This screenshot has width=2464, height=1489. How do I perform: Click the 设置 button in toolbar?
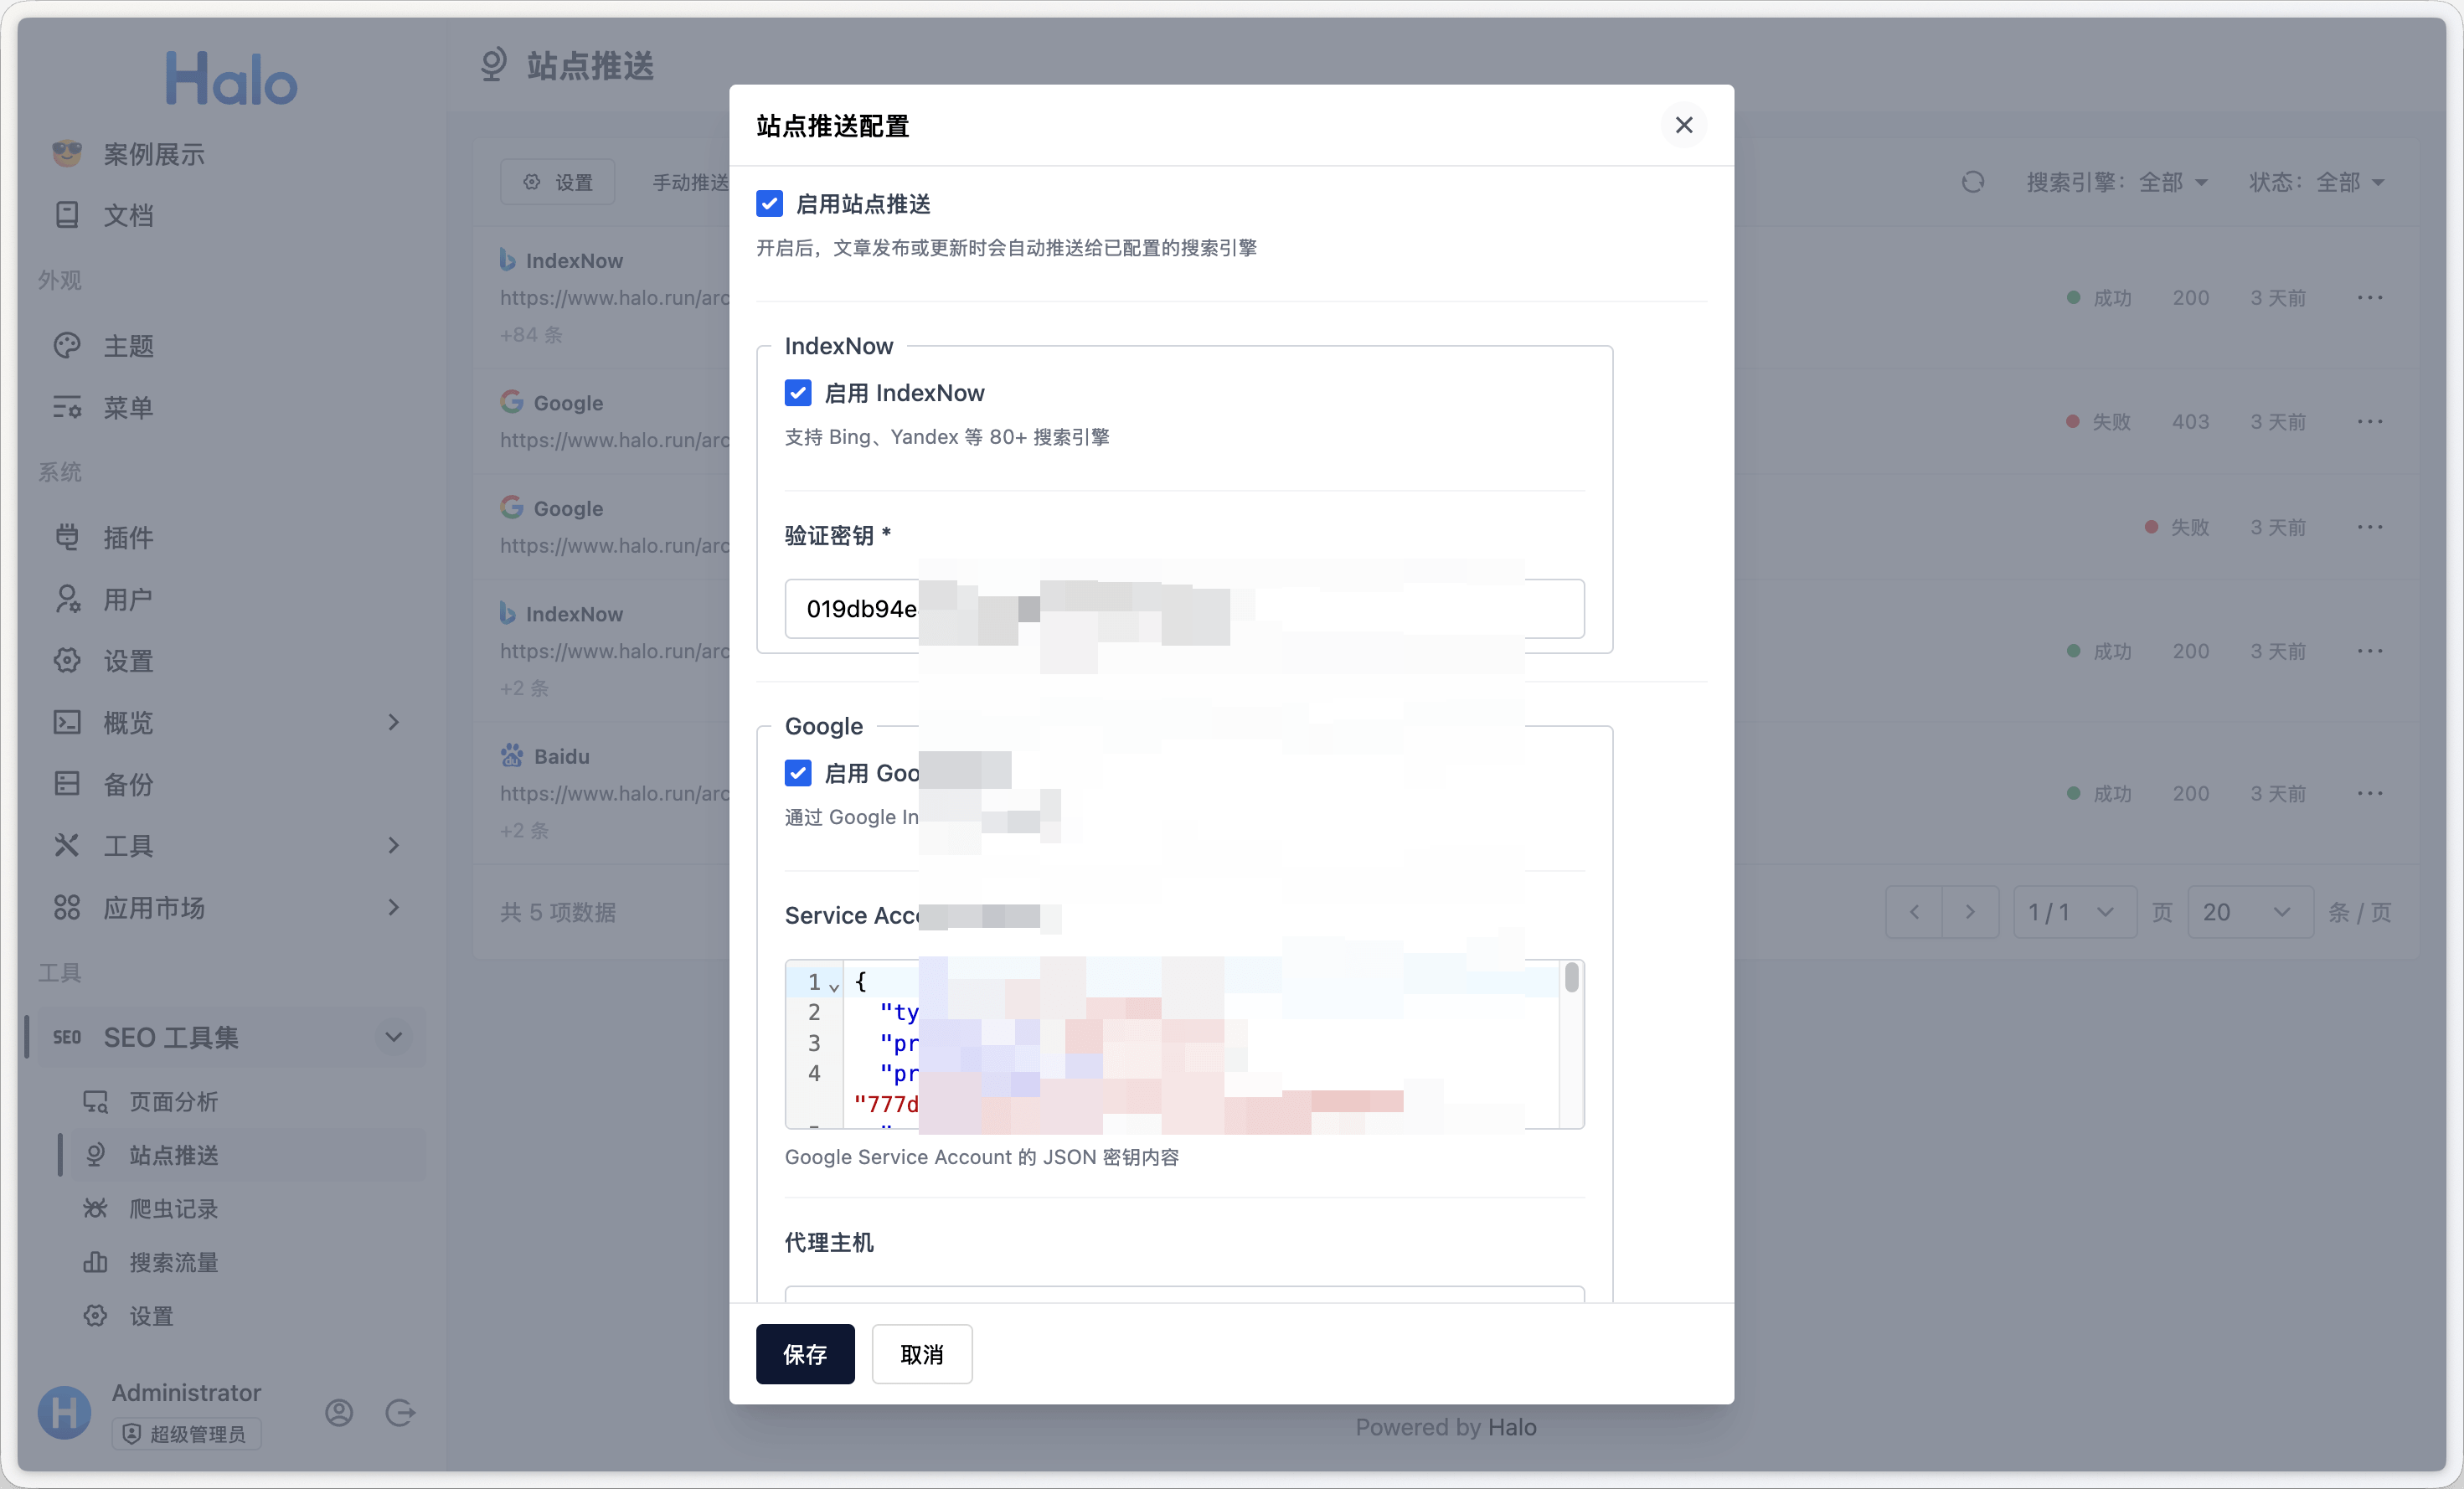point(558,182)
